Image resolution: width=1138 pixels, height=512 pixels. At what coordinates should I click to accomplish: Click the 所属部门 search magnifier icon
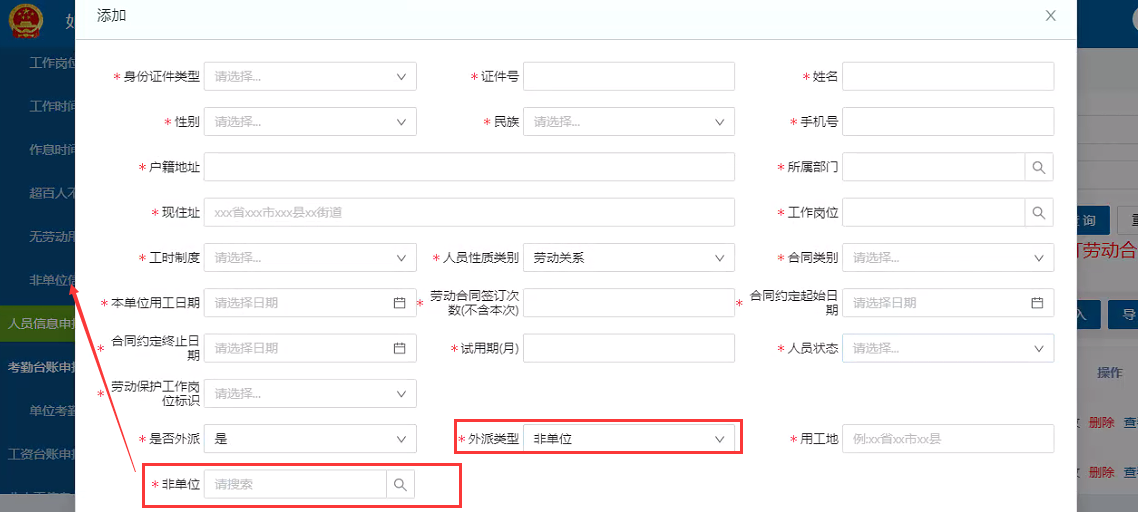[x=1039, y=167]
